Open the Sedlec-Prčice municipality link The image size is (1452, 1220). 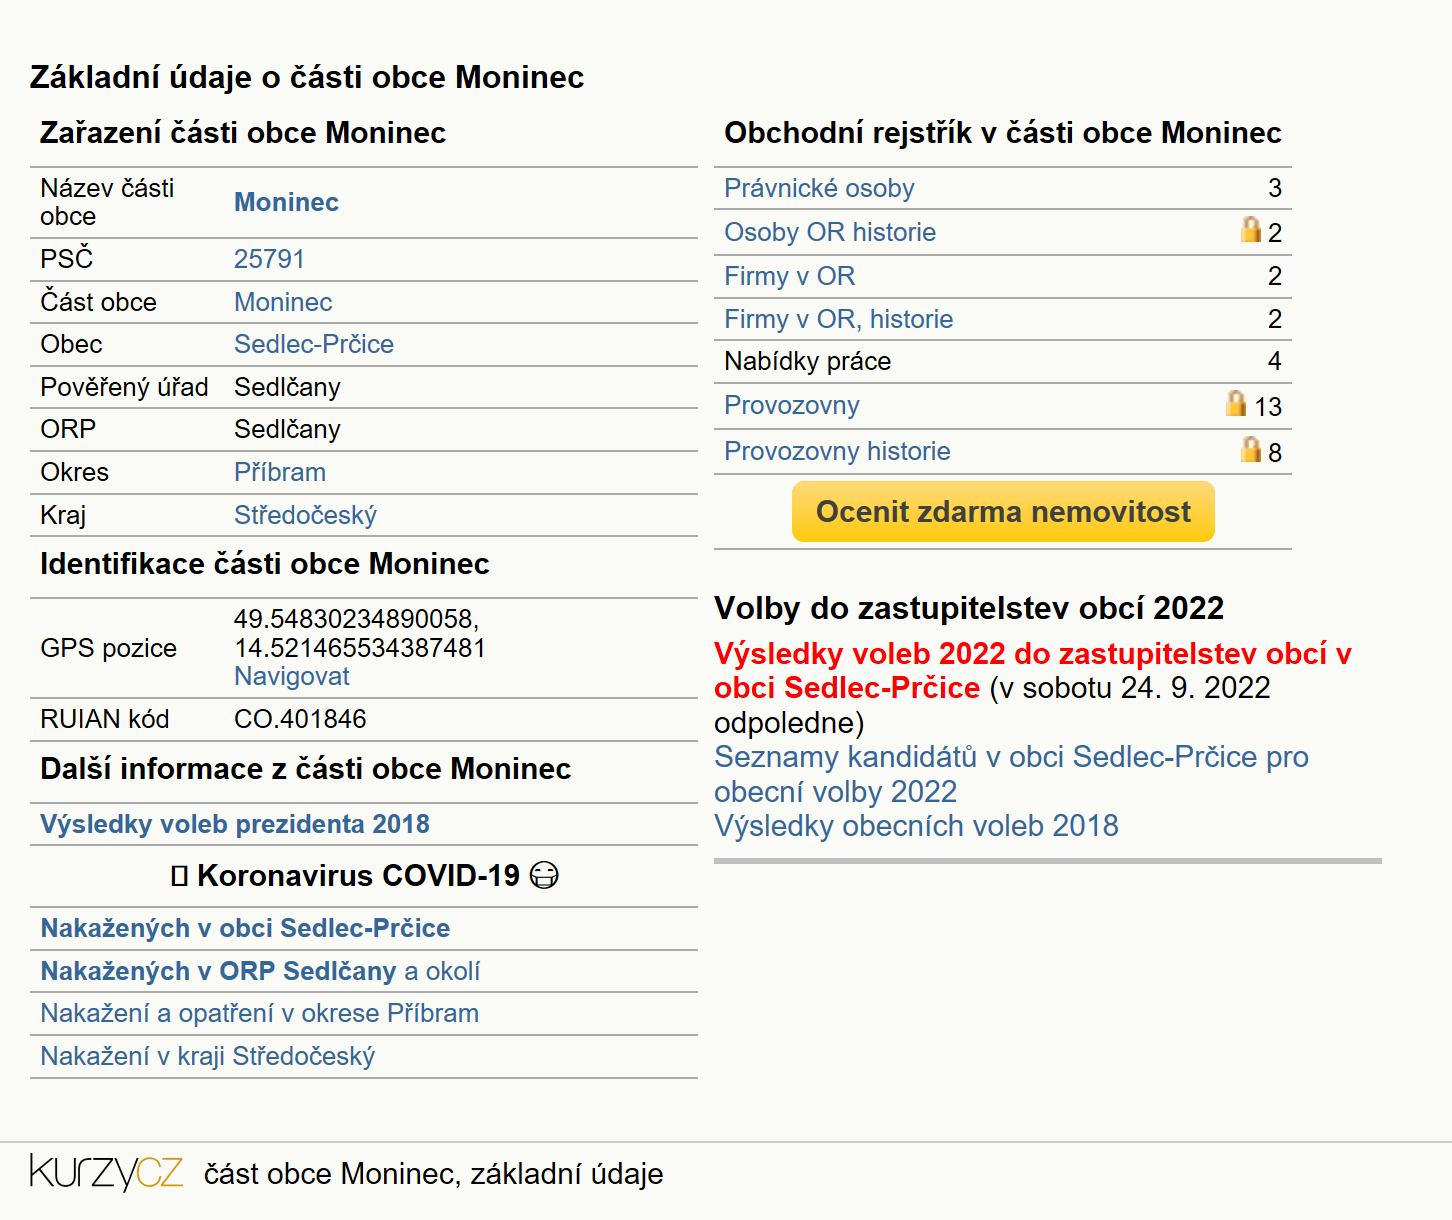pyautogui.click(x=314, y=344)
